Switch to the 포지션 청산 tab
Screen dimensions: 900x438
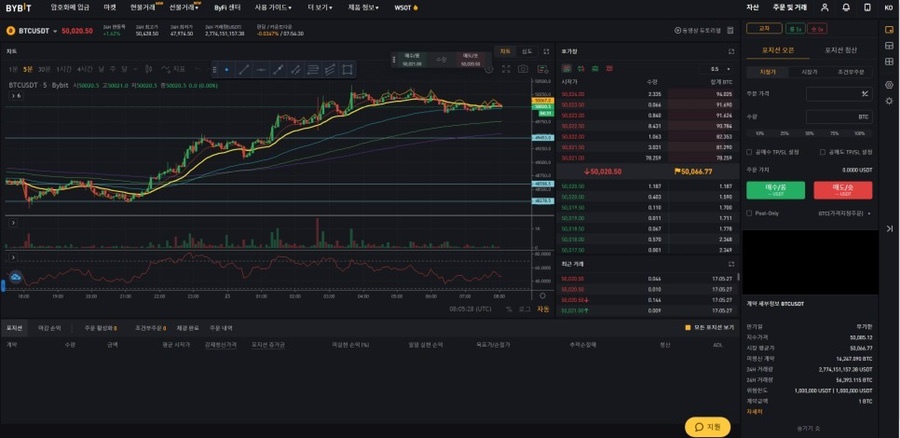(x=841, y=50)
